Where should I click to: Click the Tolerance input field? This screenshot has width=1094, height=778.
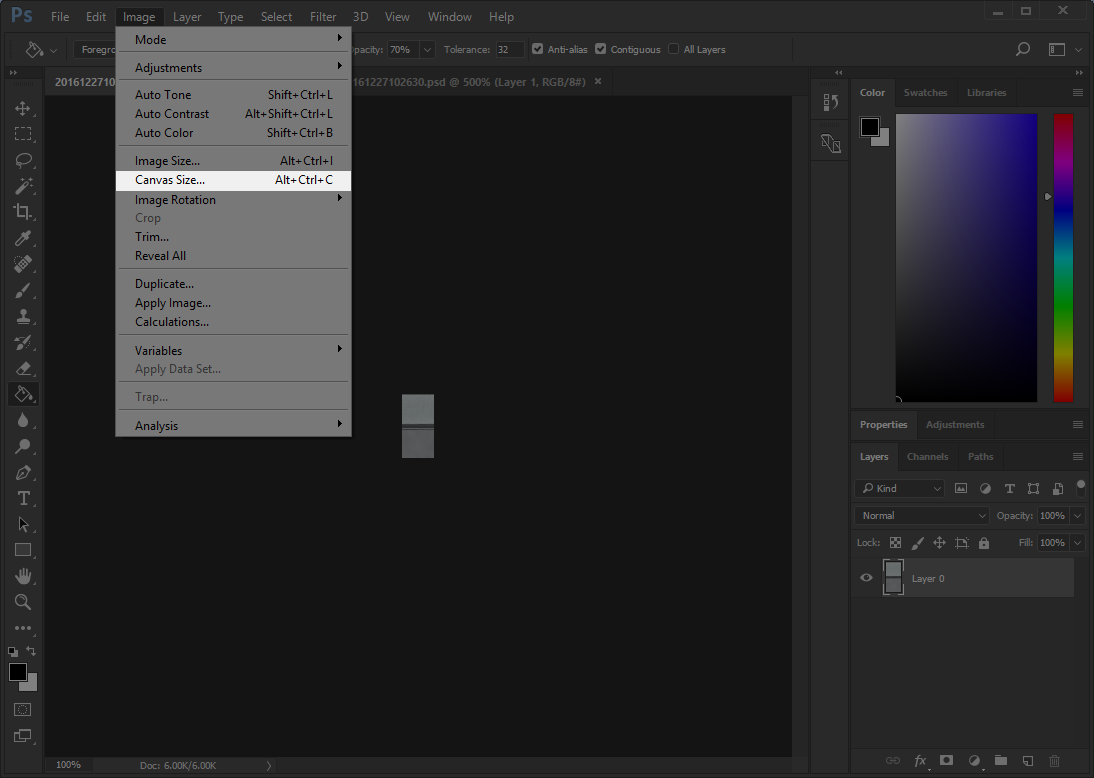pos(509,50)
